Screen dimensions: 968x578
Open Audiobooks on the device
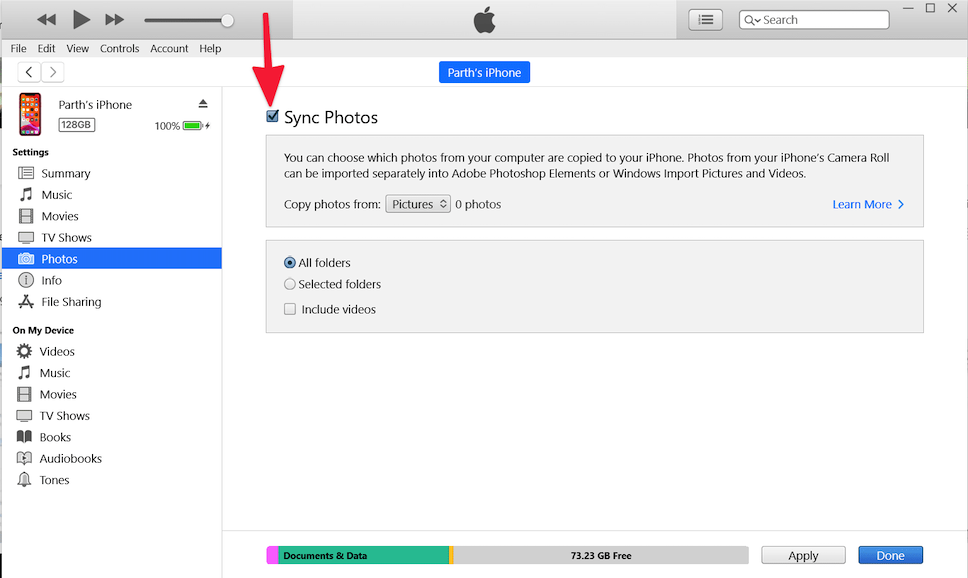70,458
